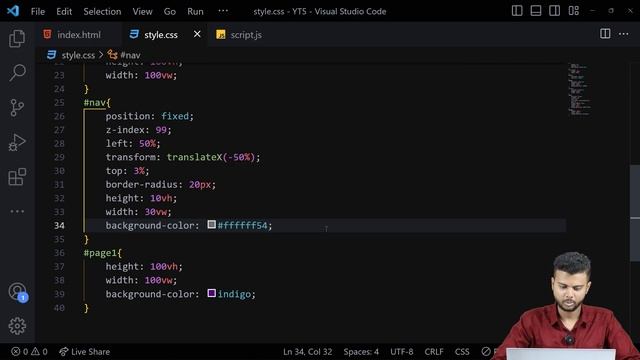Show additional activity bar views ellipsis

pos(17,211)
